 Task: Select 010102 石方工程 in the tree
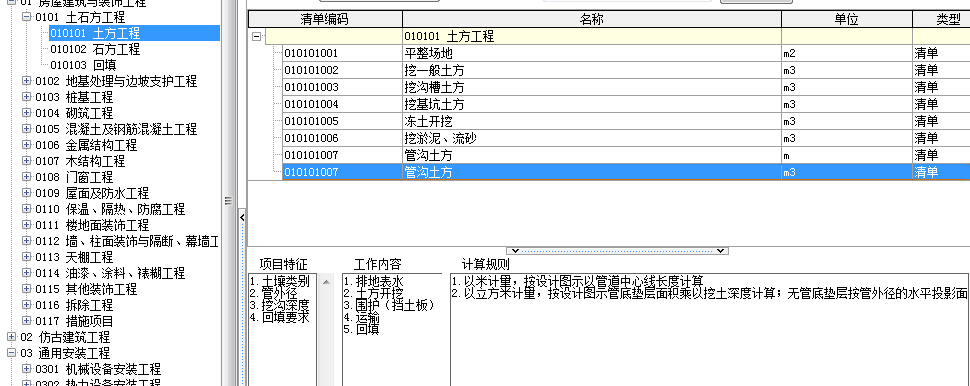pyautogui.click(x=95, y=49)
